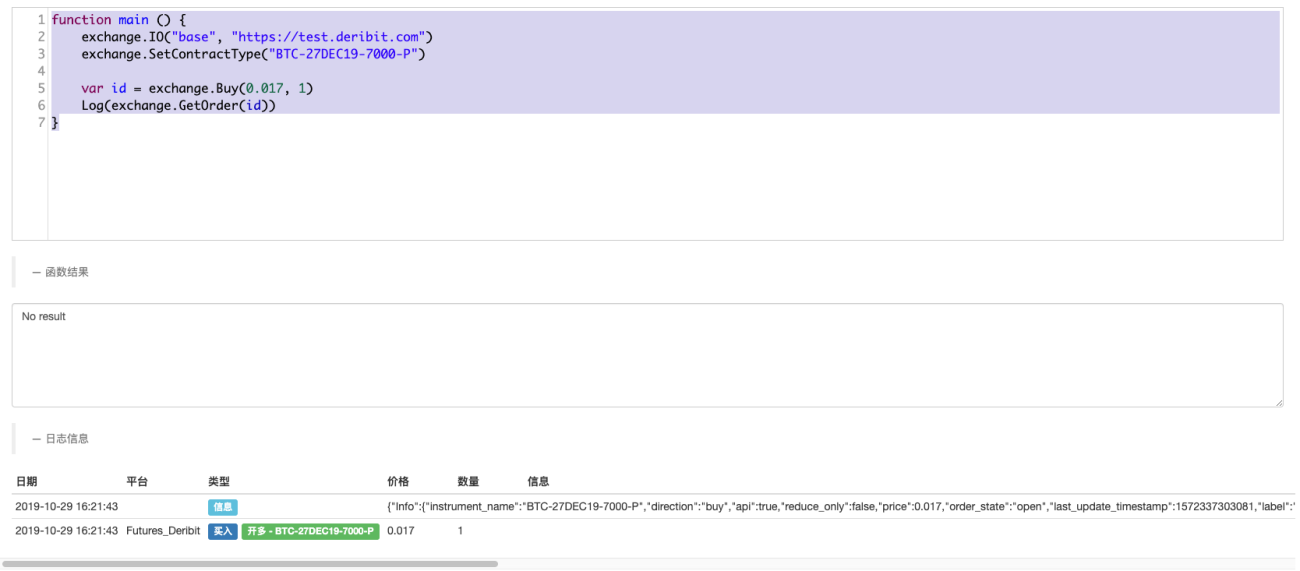Image resolution: width=1300 pixels, height=571 pixels.
Task: Click the 类型 column header
Action: point(219,482)
